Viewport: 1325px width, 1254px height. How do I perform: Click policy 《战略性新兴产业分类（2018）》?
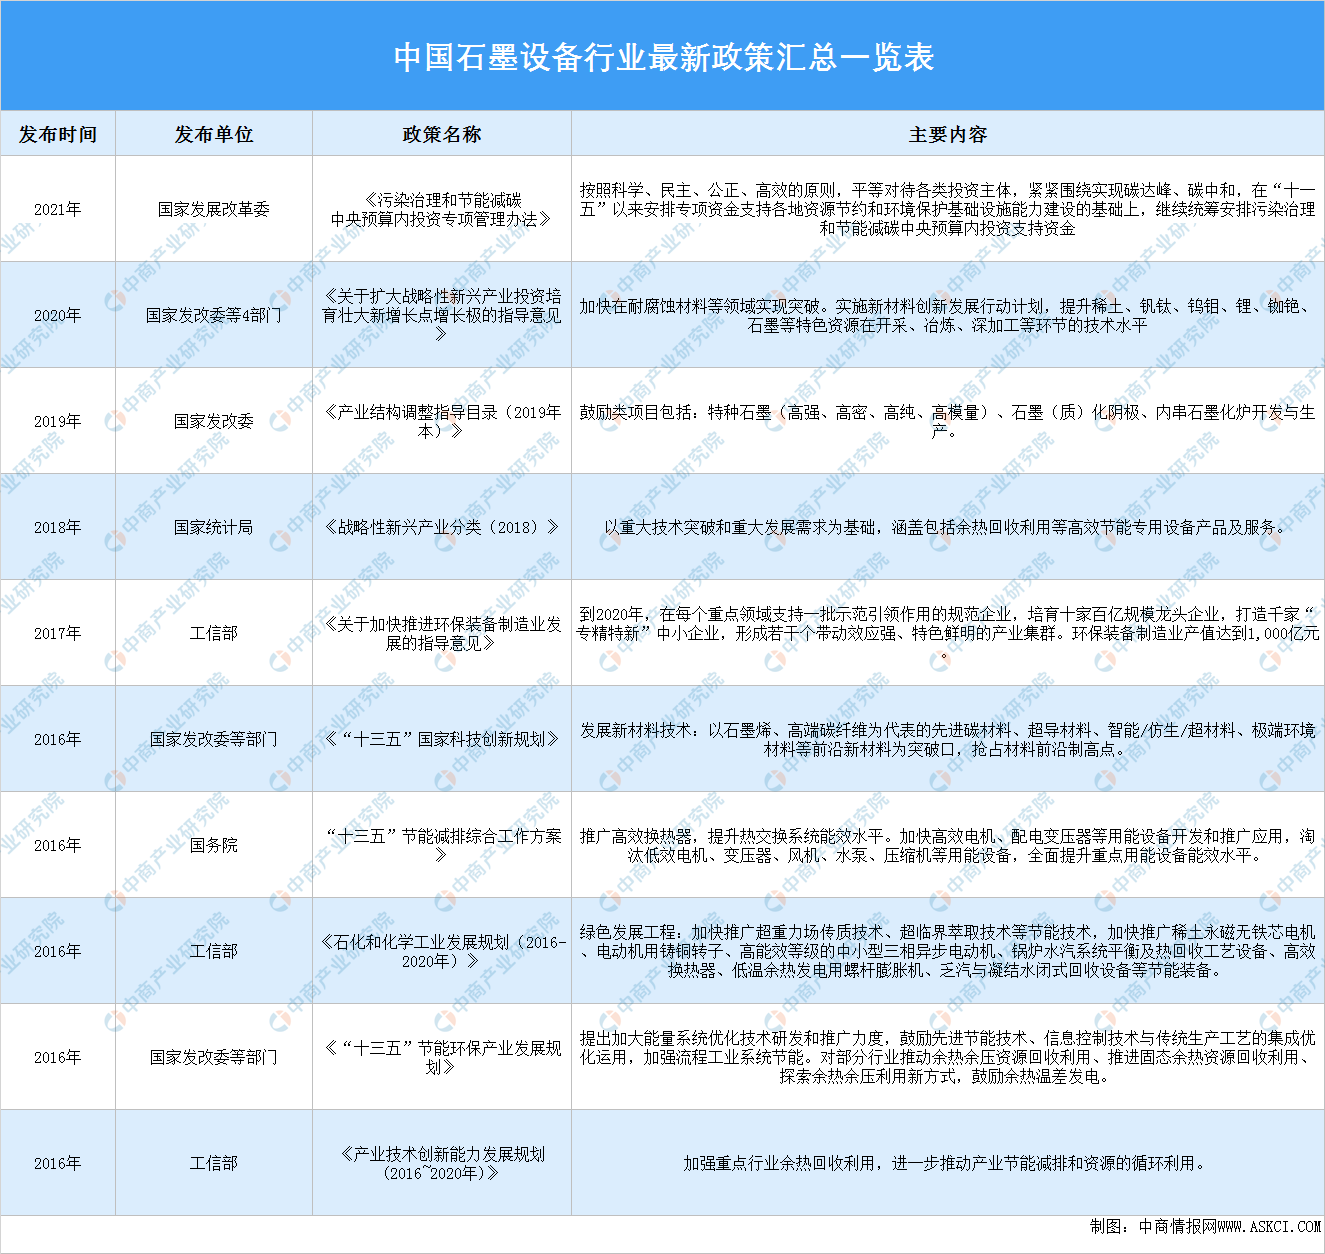click(x=442, y=527)
